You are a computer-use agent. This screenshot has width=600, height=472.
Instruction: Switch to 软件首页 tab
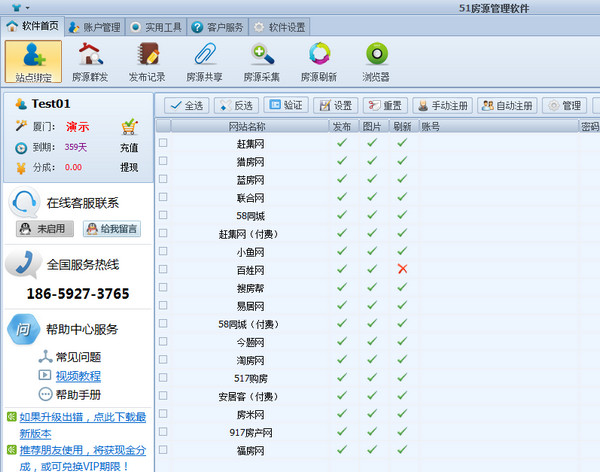pyautogui.click(x=33, y=26)
